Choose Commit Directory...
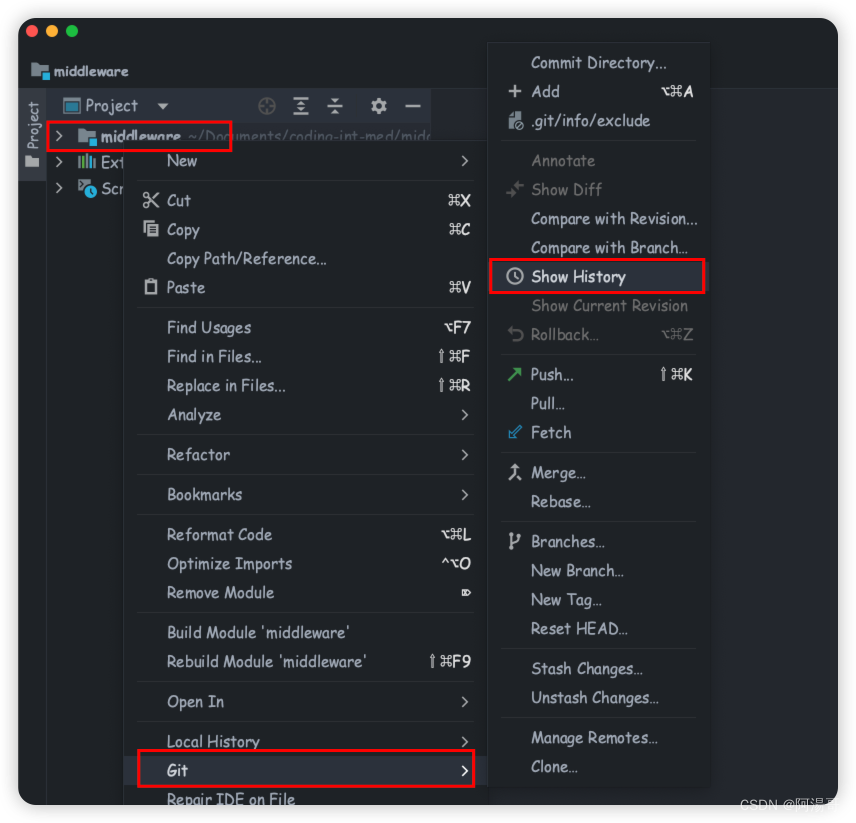Screen dimensions: 856x823 pos(598,63)
